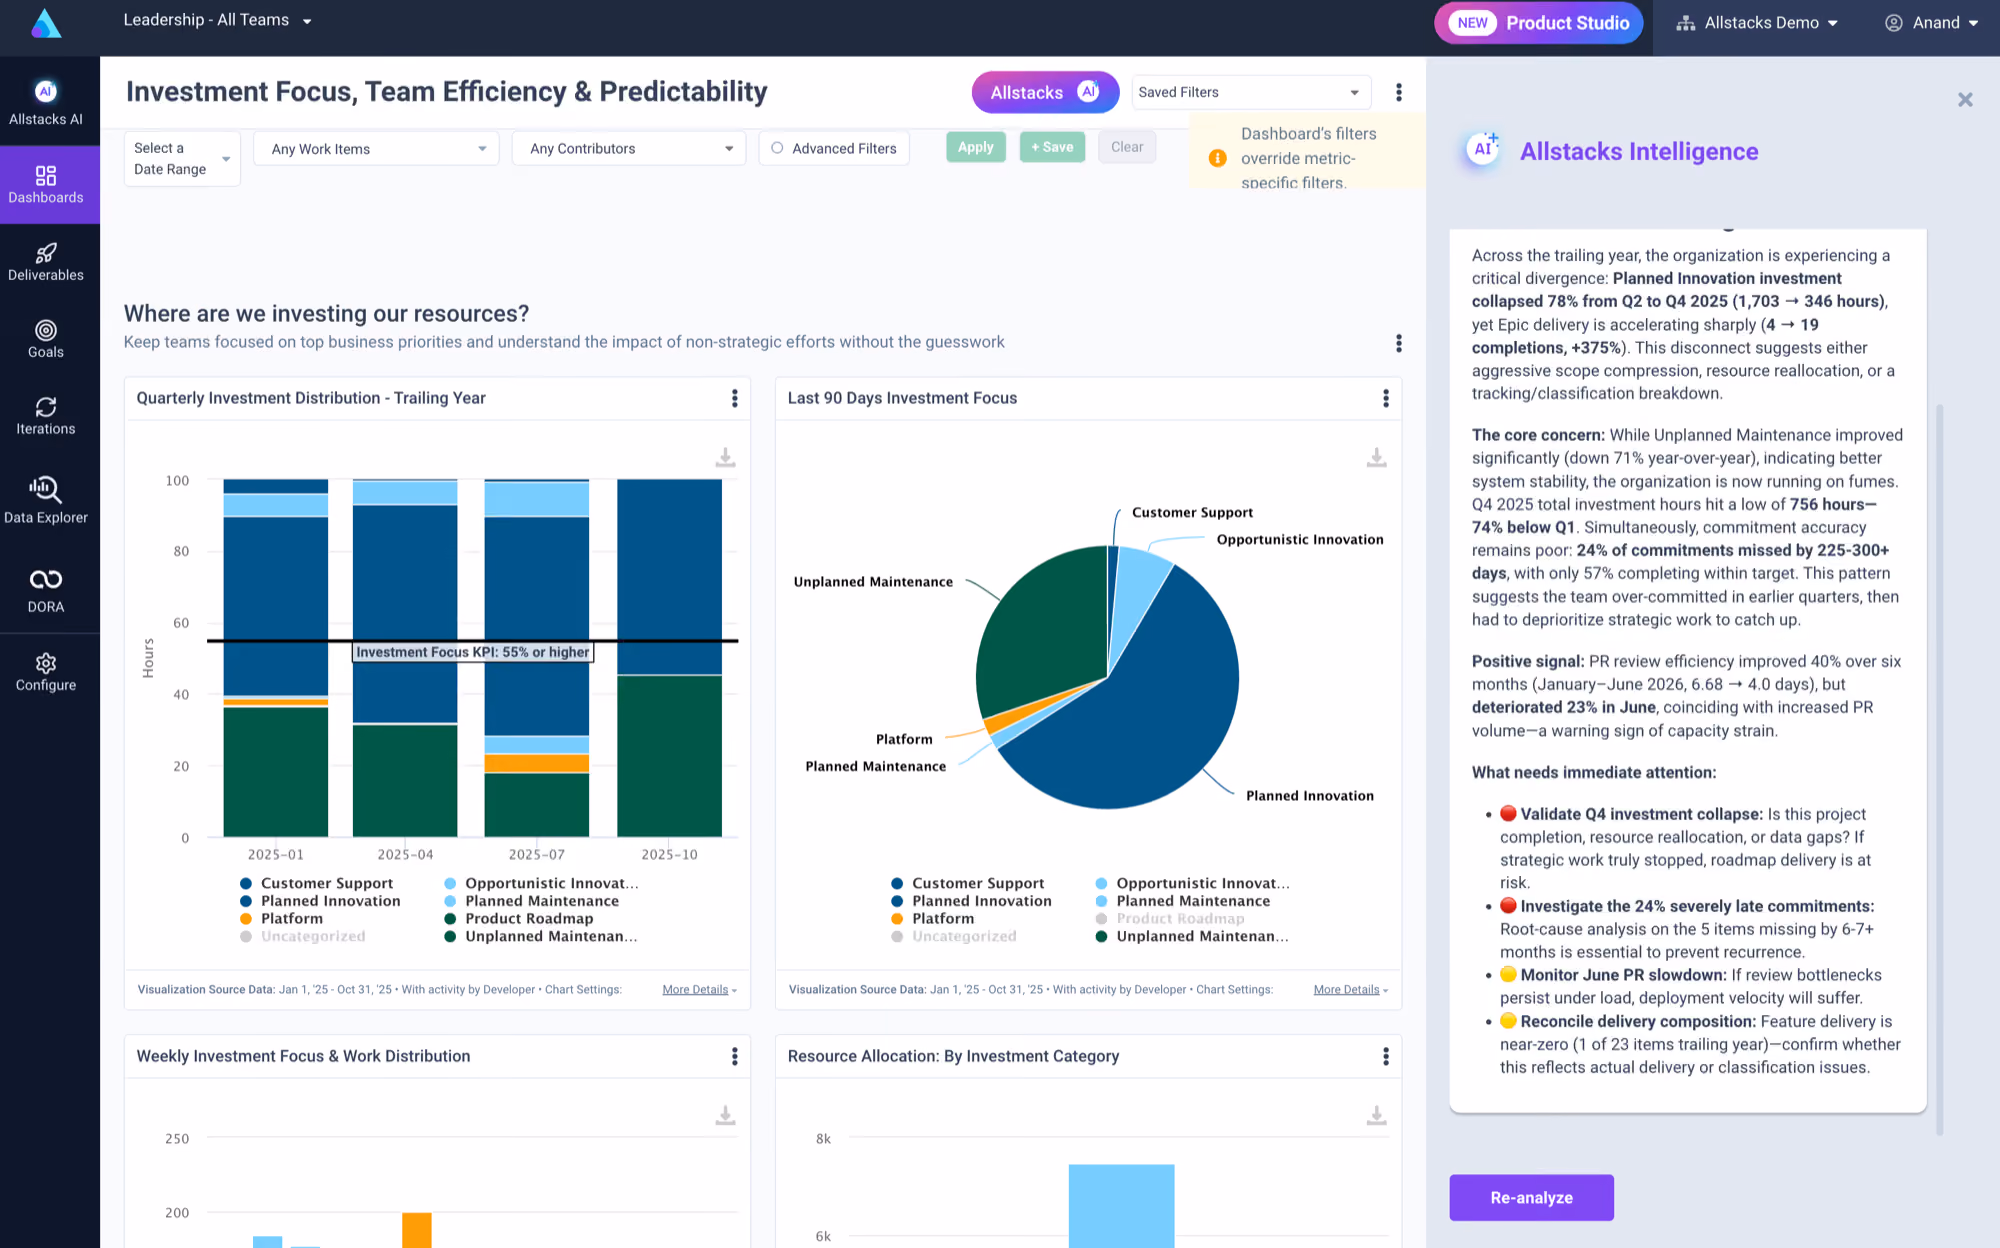Open DORA in sidebar
The image size is (2000, 1248).
(46, 590)
